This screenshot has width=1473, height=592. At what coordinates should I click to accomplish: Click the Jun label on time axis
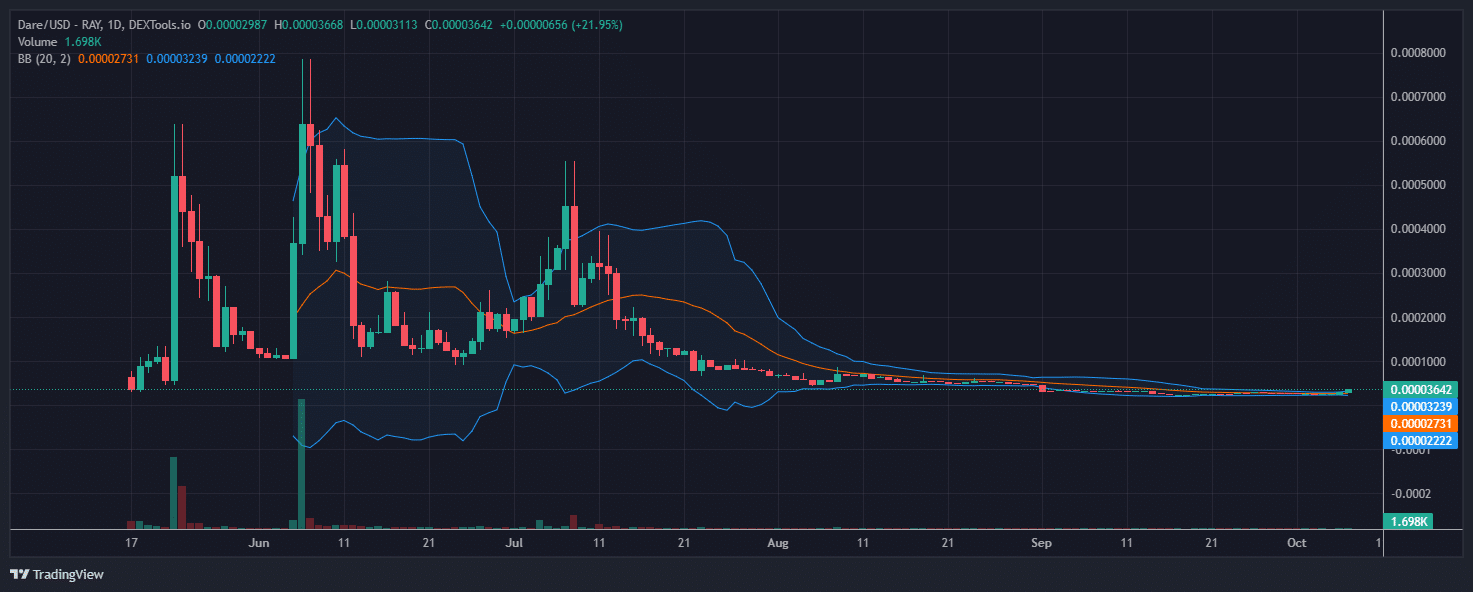[x=259, y=543]
